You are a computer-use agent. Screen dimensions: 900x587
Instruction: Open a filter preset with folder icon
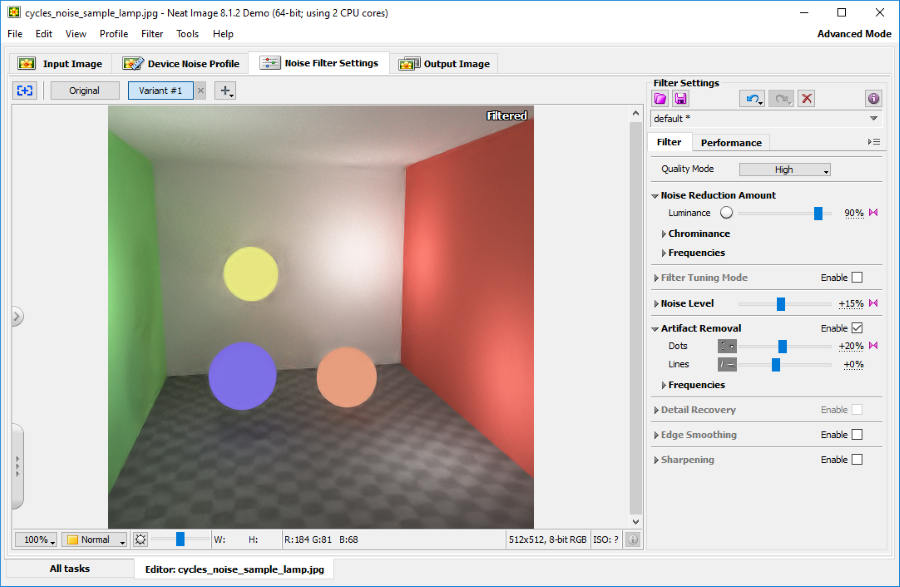click(x=660, y=99)
